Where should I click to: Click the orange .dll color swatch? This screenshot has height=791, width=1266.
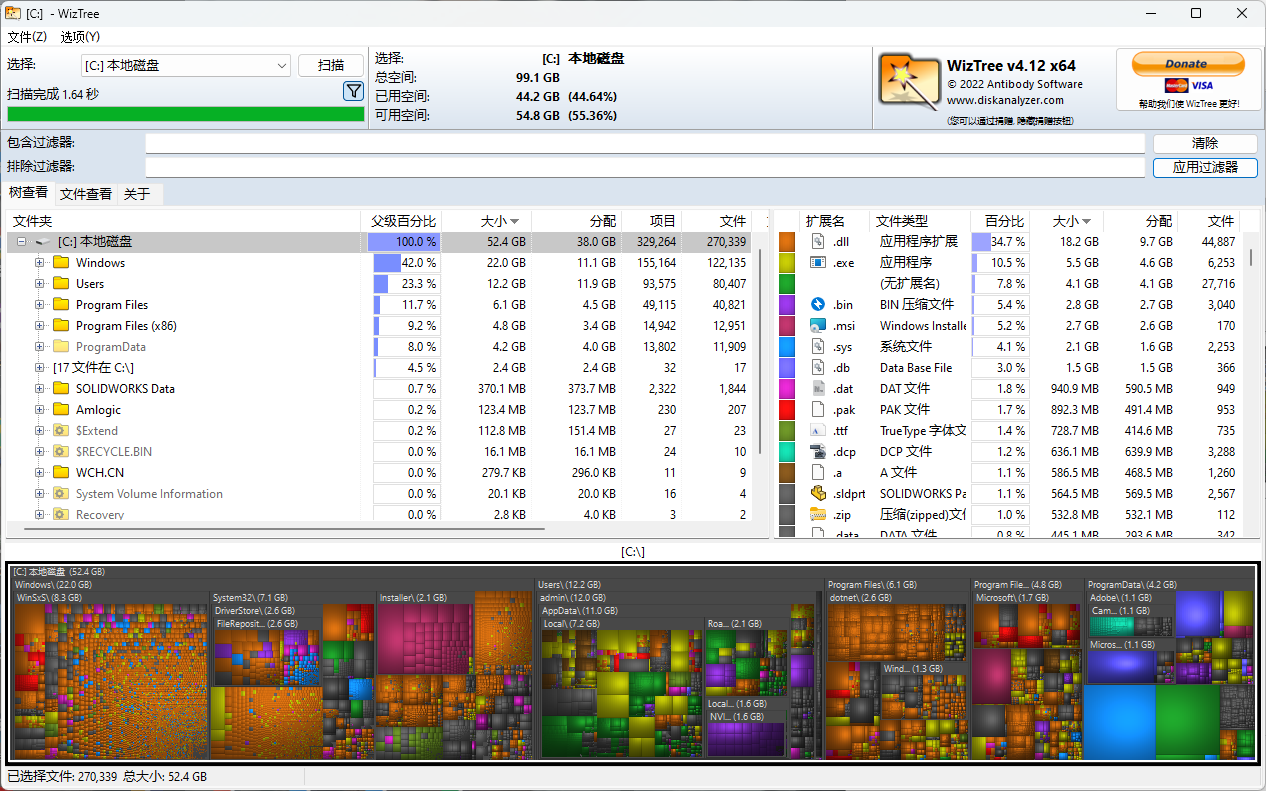click(787, 242)
